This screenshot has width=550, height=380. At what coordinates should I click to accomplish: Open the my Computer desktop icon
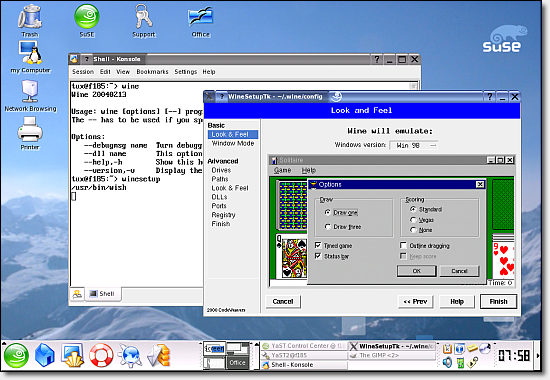click(30, 57)
